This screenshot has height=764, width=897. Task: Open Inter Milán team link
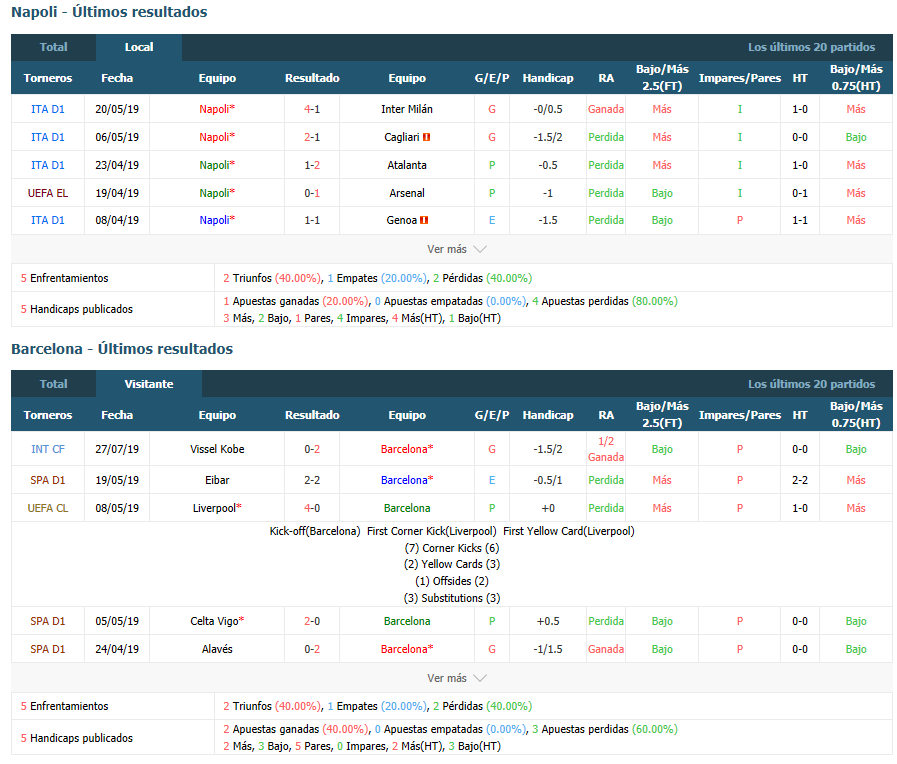coord(407,109)
